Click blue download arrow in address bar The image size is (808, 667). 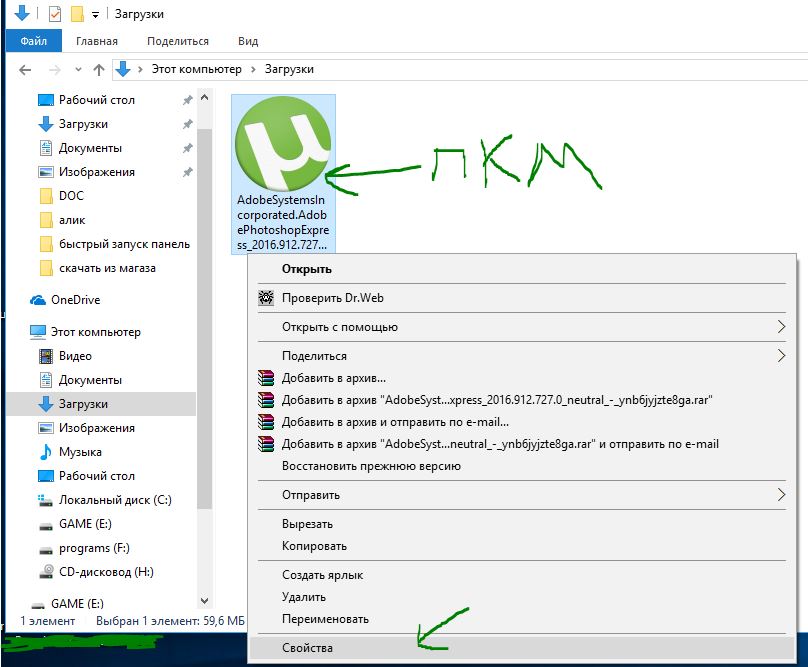[x=123, y=69]
